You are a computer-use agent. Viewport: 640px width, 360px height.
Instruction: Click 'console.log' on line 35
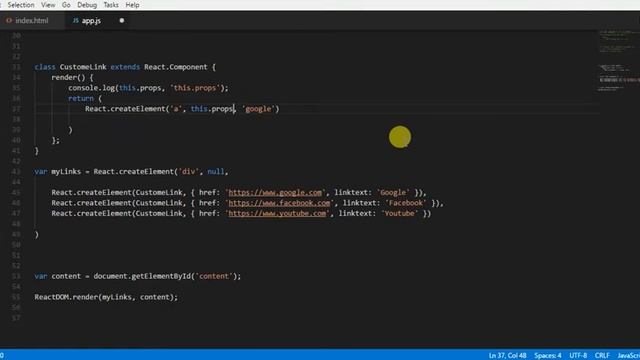click(x=91, y=88)
